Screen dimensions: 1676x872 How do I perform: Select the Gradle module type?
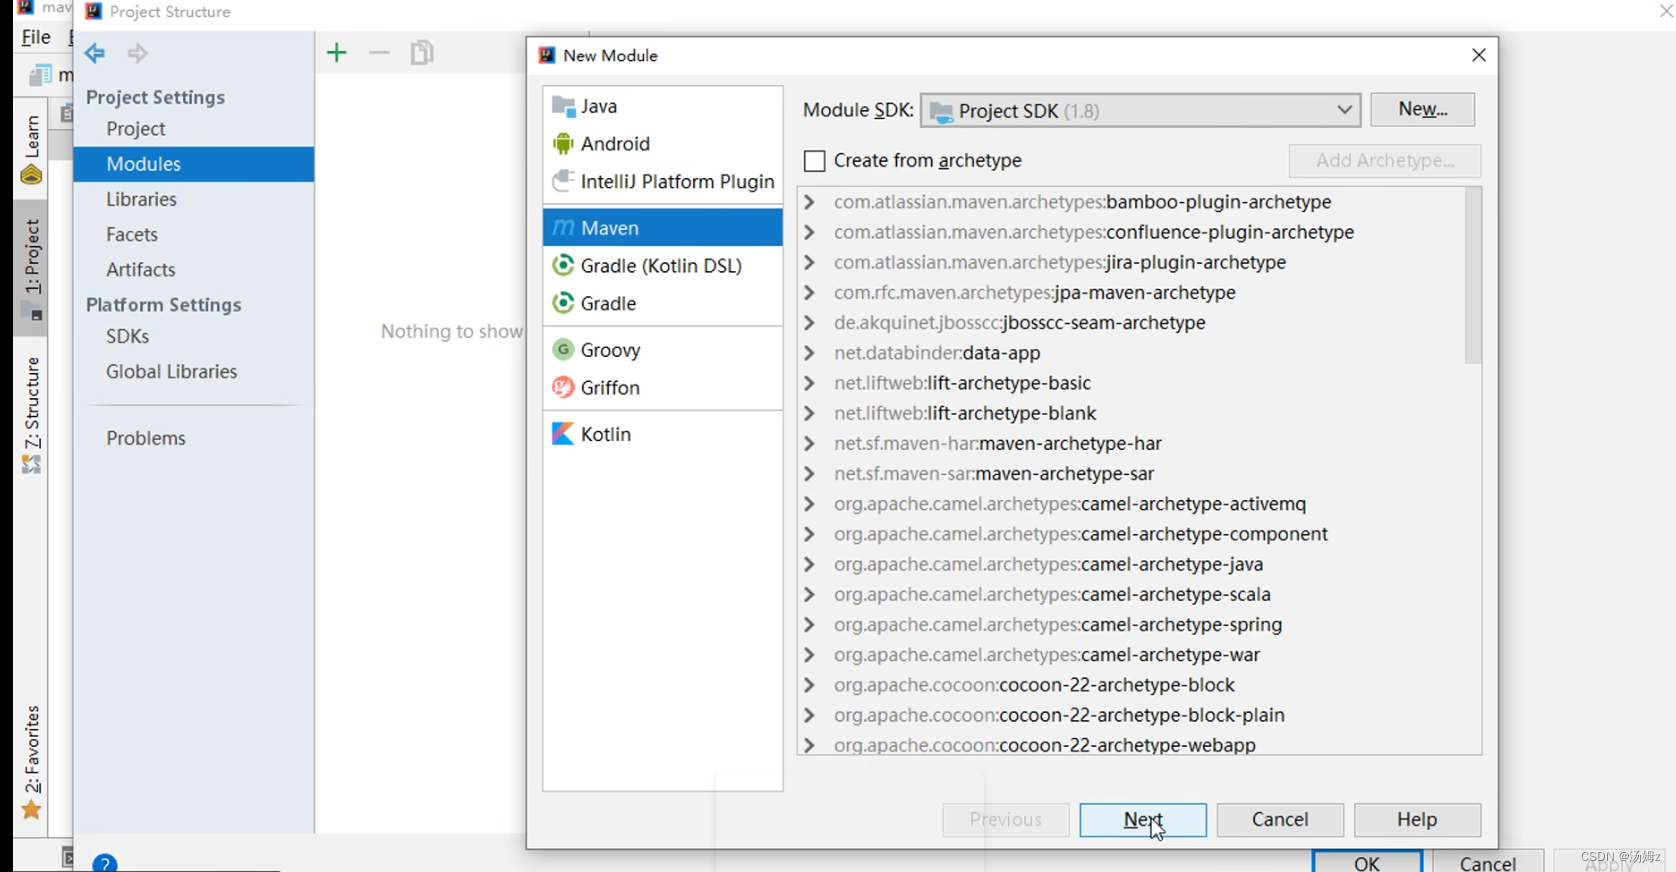tap(662, 304)
